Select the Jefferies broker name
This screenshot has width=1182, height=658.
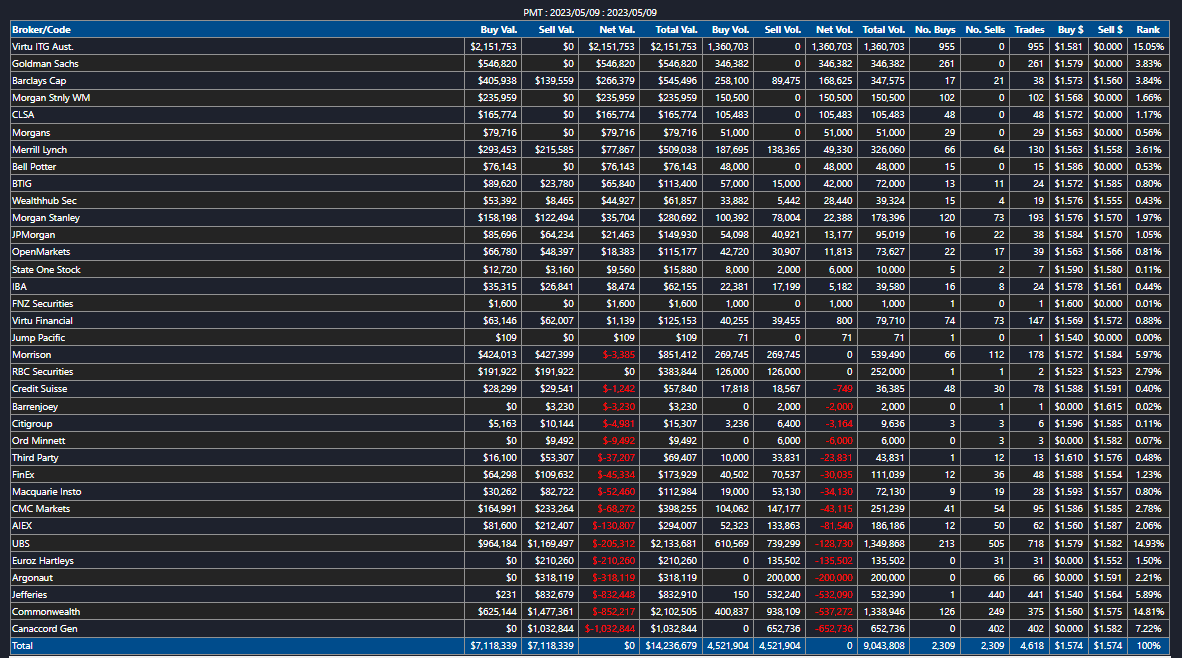coord(29,595)
